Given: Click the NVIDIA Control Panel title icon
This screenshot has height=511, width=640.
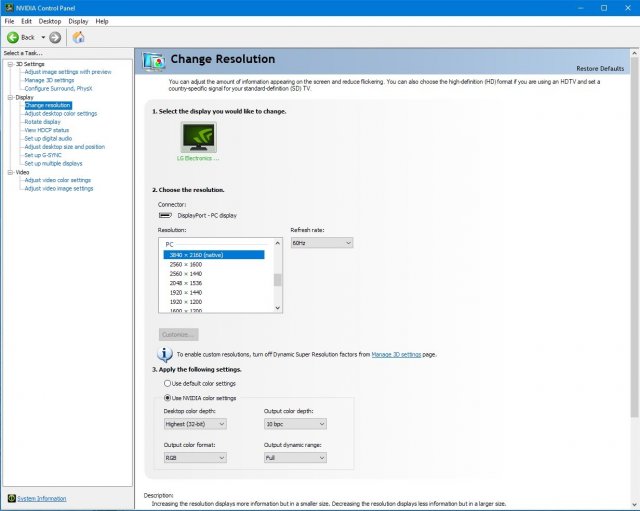Looking at the screenshot, I should pyautogui.click(x=8, y=7).
